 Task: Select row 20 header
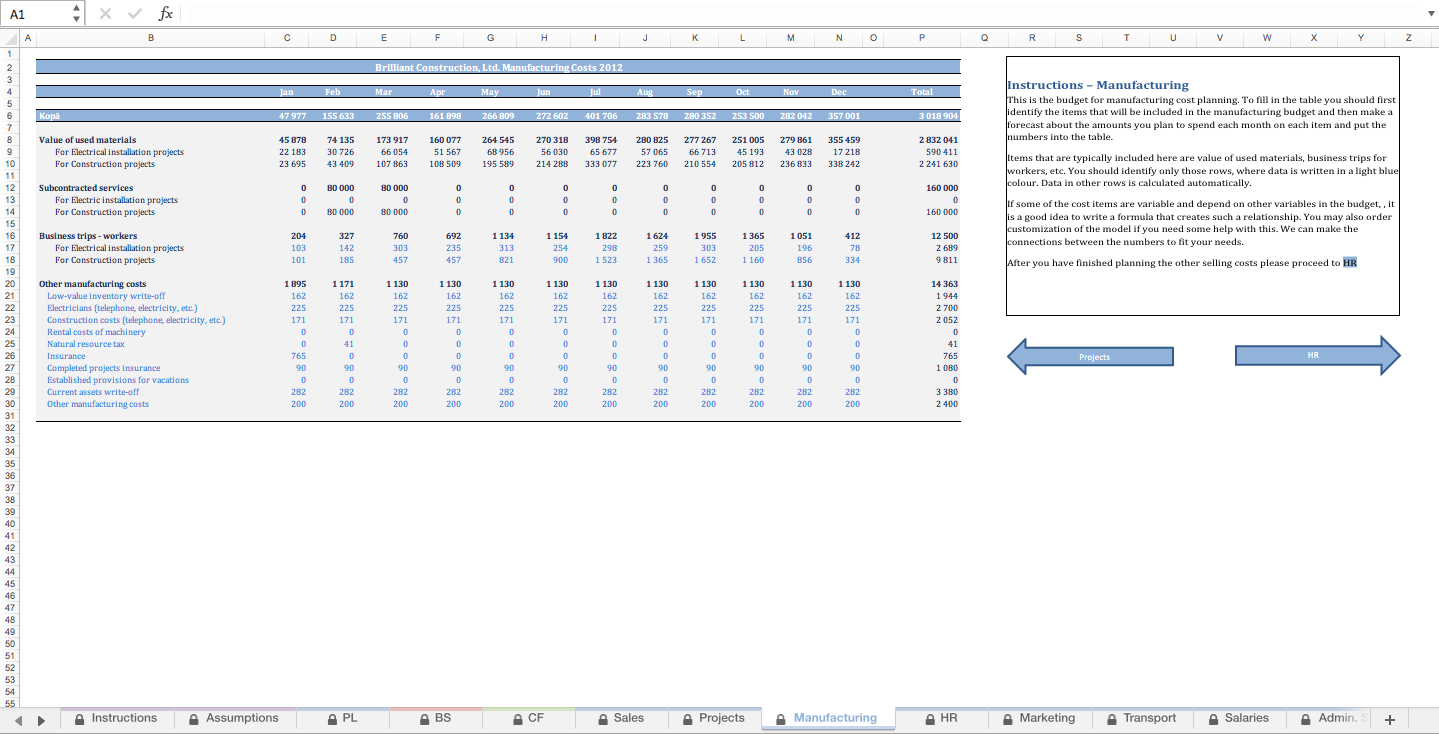tap(9, 284)
